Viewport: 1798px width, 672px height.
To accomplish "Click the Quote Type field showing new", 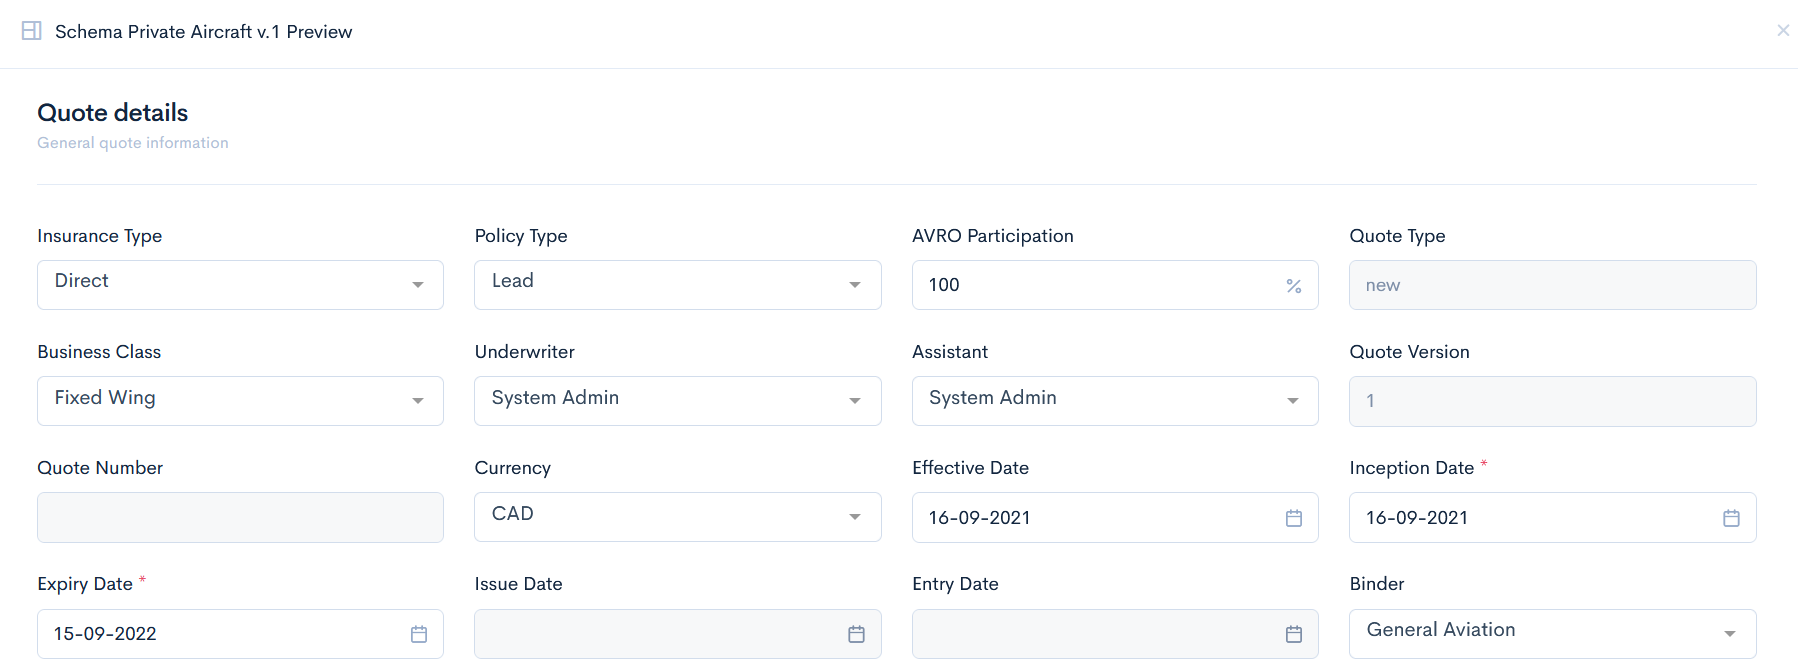I will [1552, 285].
